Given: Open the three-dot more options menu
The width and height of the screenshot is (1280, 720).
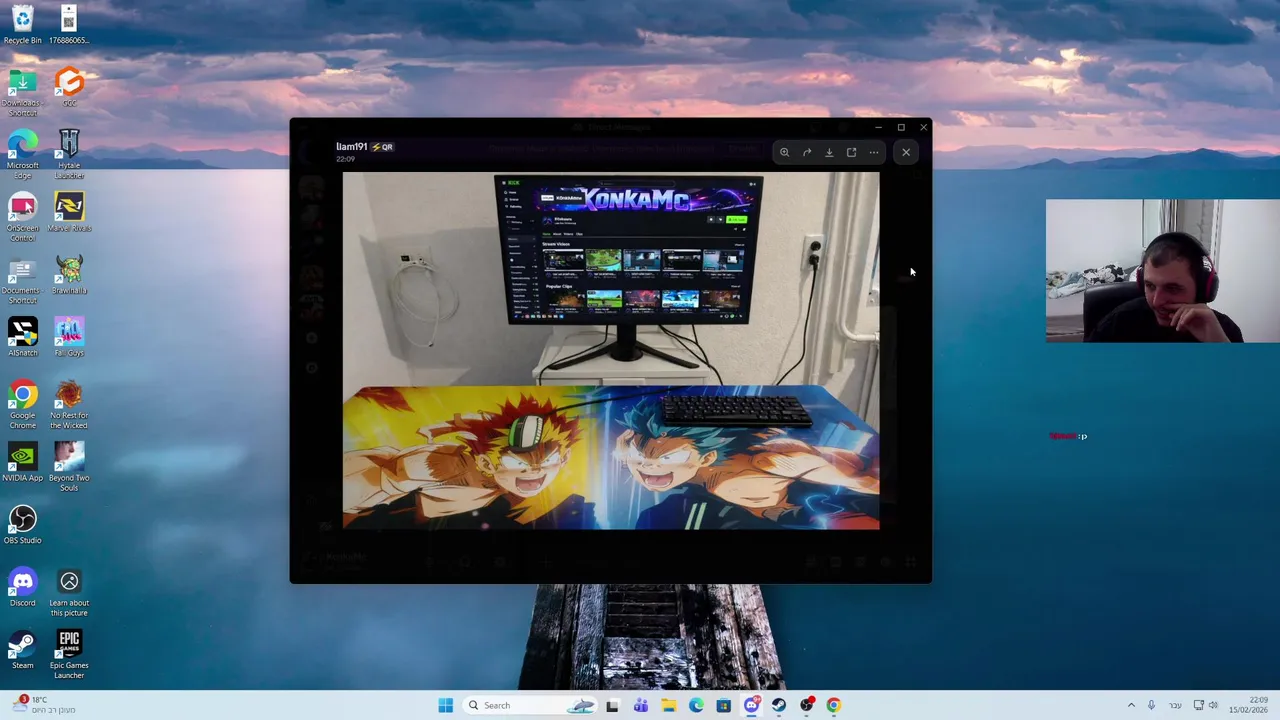Looking at the screenshot, I should [x=874, y=152].
